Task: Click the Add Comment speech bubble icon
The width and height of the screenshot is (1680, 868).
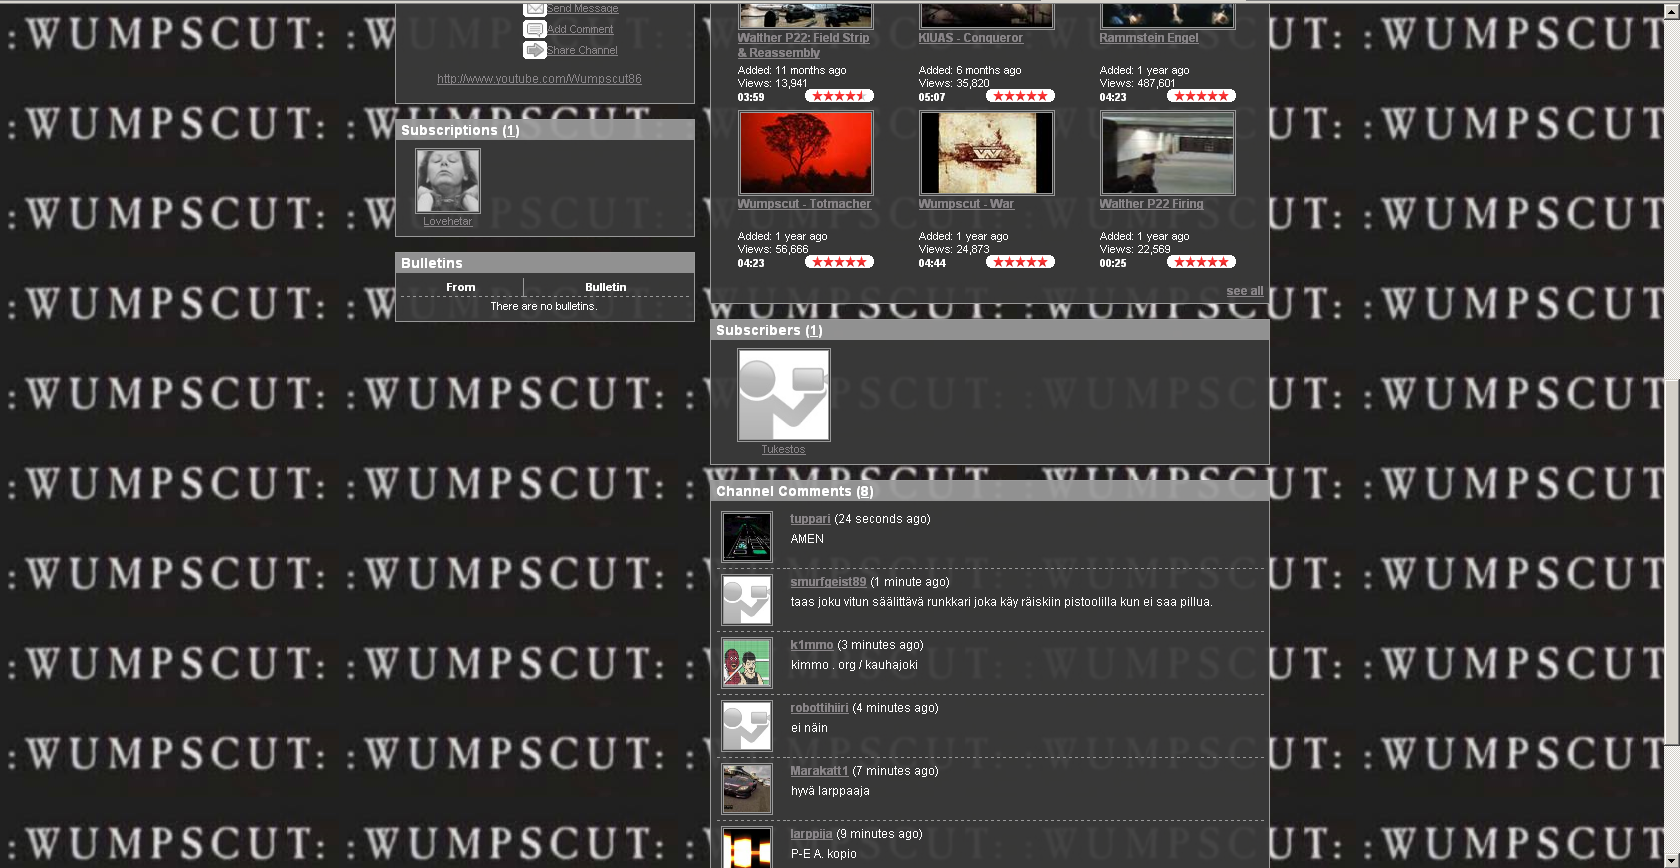Action: (x=535, y=30)
